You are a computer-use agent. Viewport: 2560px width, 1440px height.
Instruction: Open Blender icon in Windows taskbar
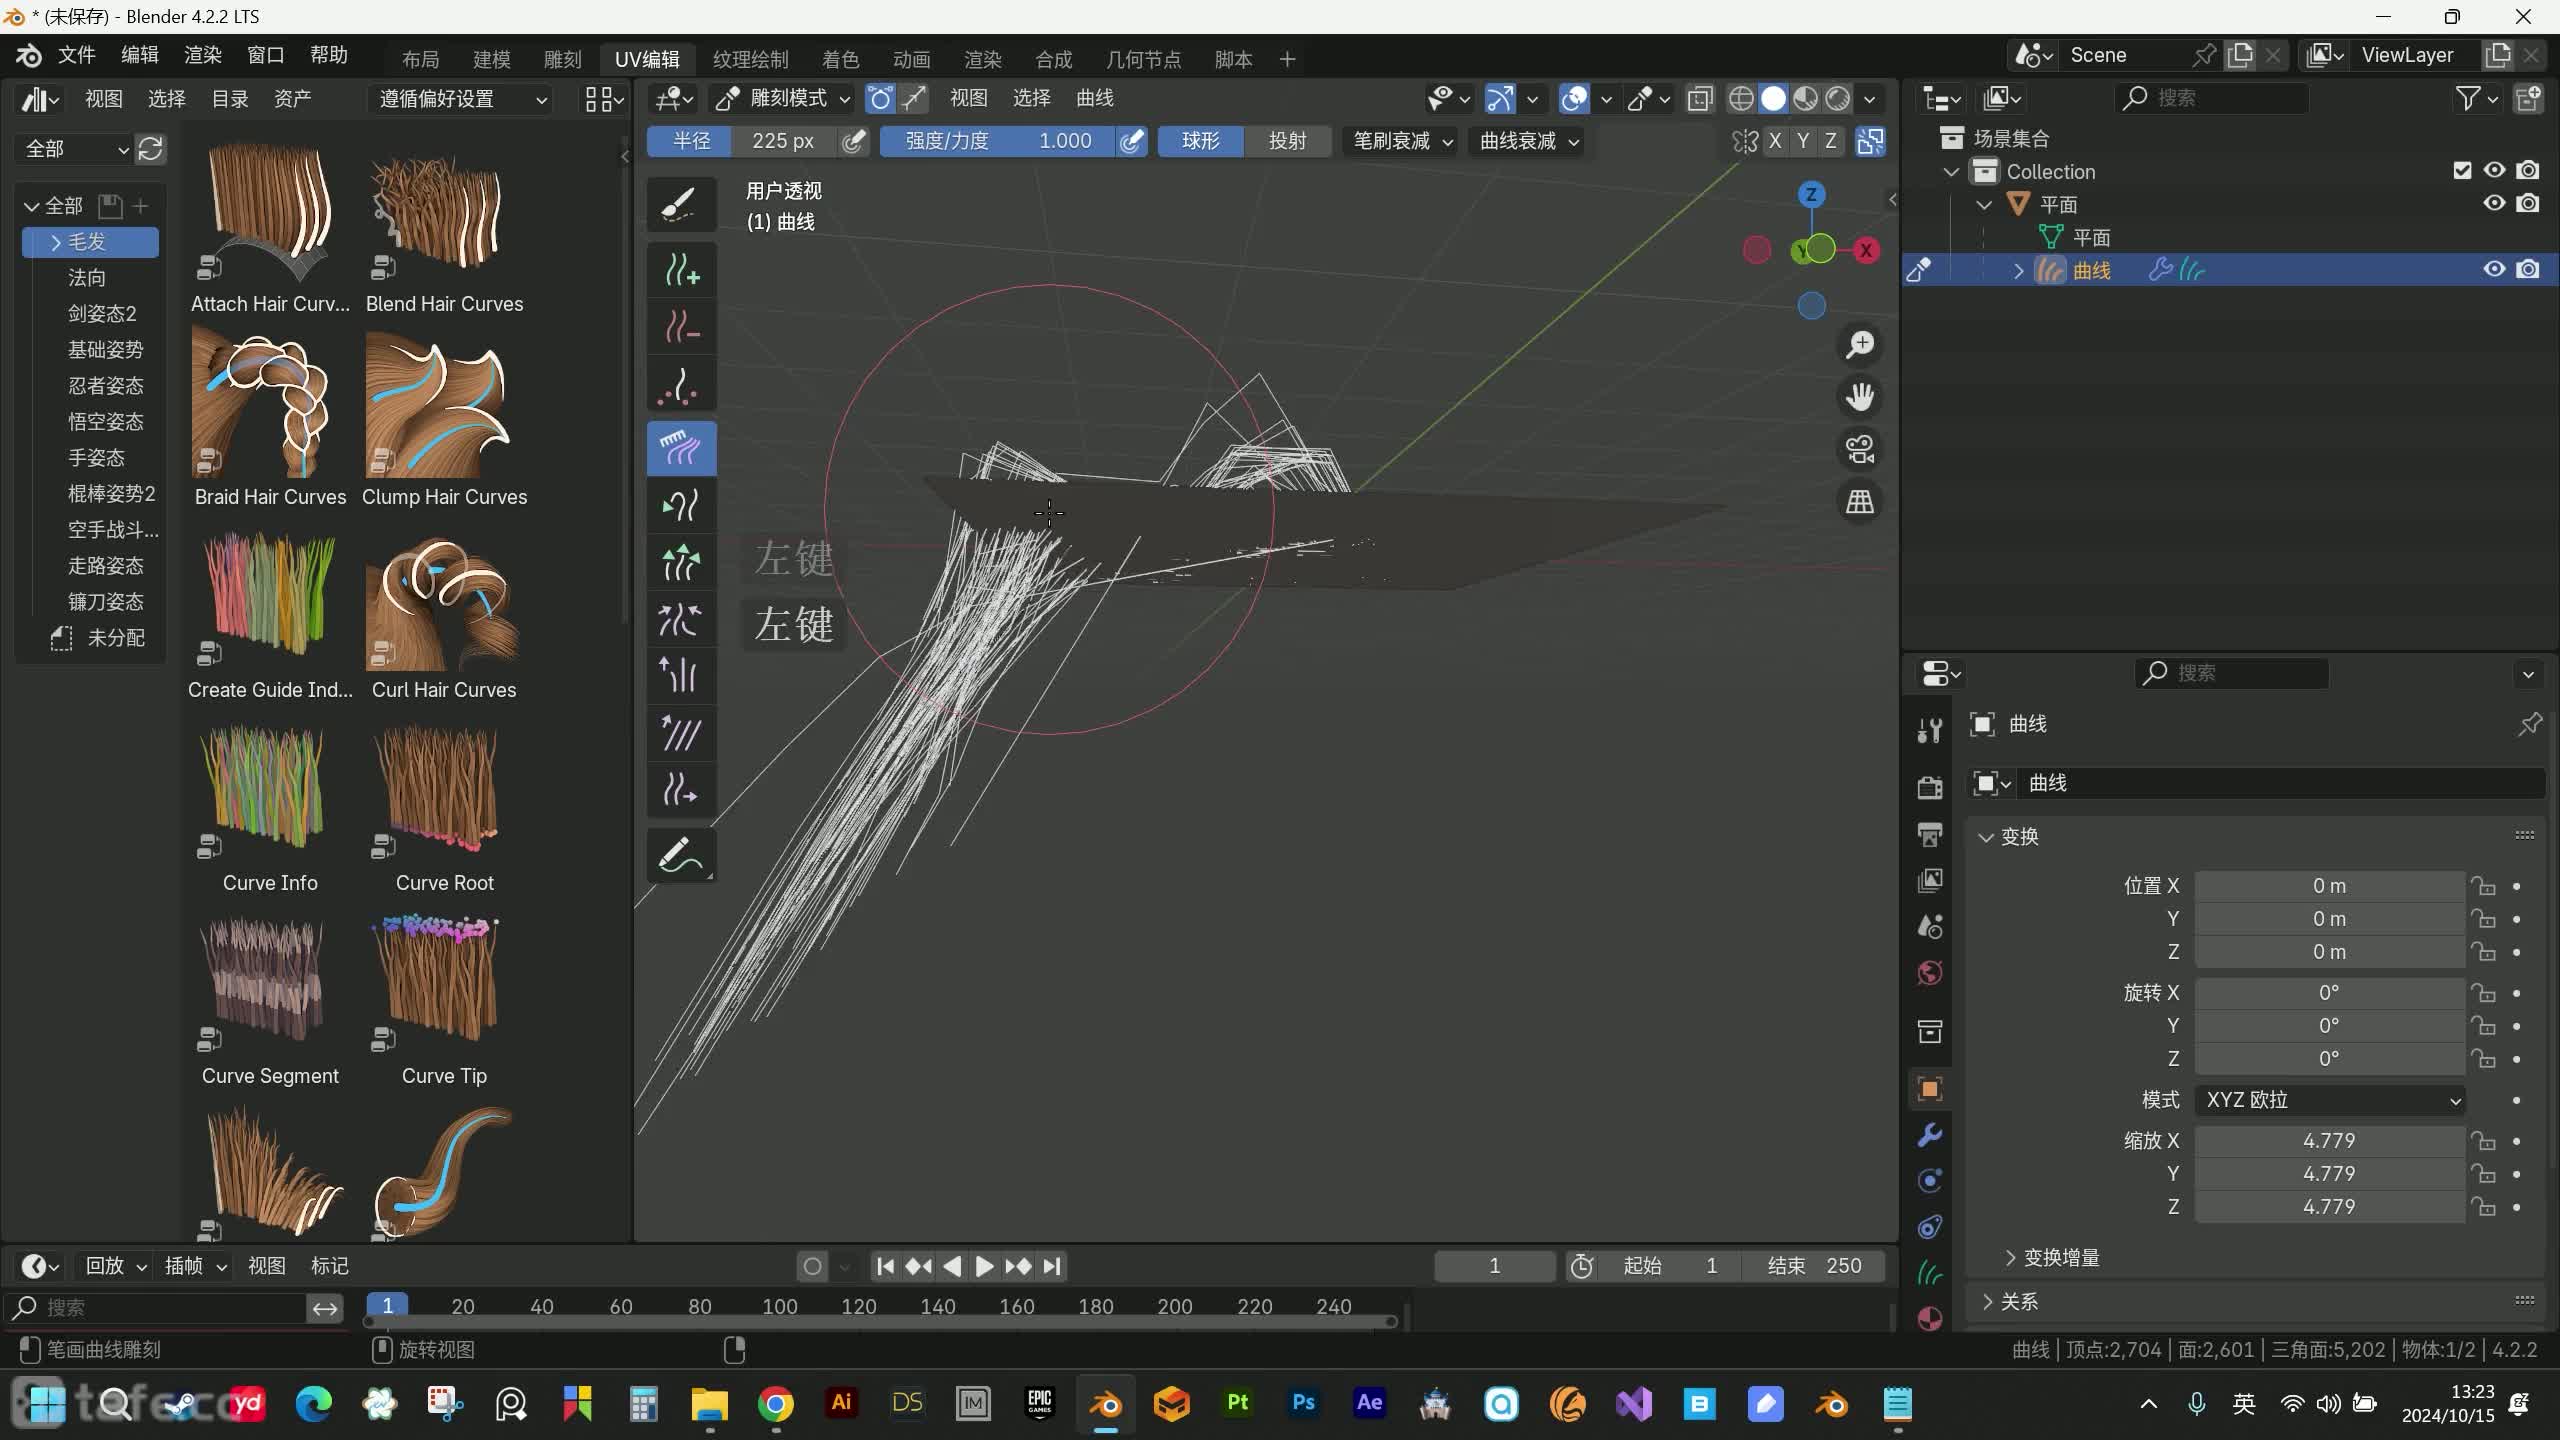[x=1105, y=1404]
